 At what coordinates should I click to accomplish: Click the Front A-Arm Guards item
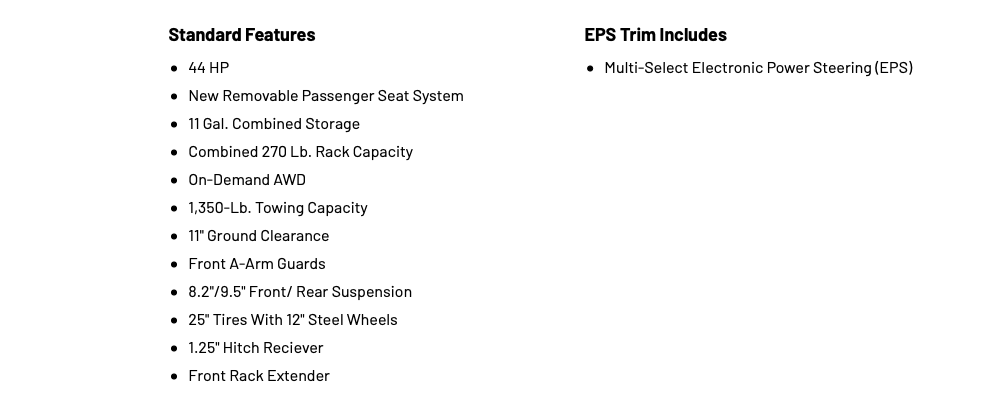pos(257,264)
